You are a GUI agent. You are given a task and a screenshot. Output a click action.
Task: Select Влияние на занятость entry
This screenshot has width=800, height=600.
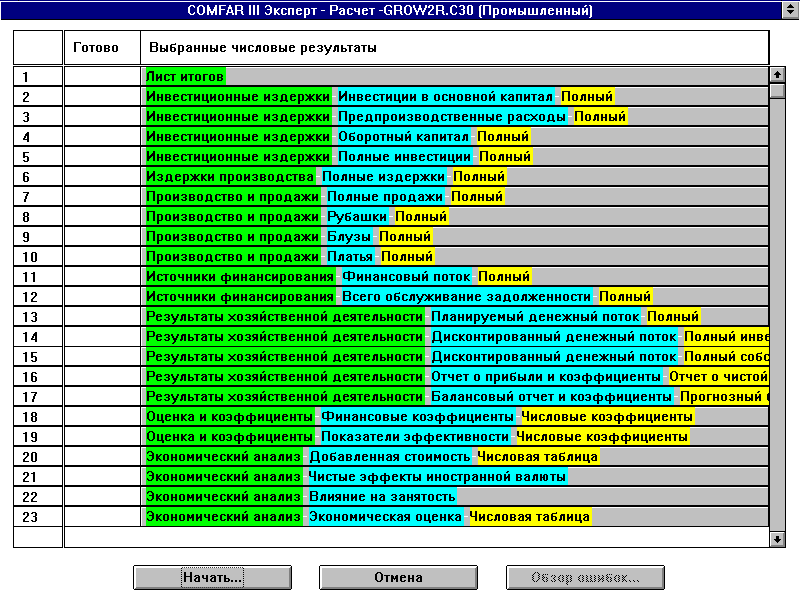(382, 496)
